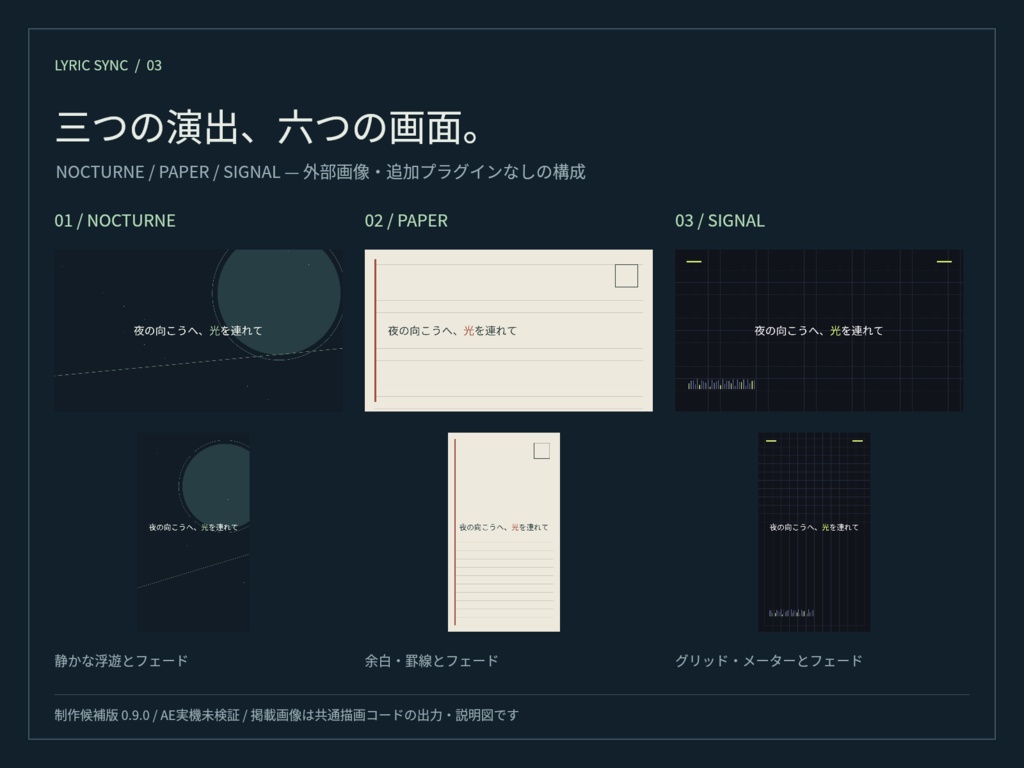This screenshot has width=1024, height=768.
Task: Click the meter bars in SIGNAL portrait preview
Action: pos(792,613)
